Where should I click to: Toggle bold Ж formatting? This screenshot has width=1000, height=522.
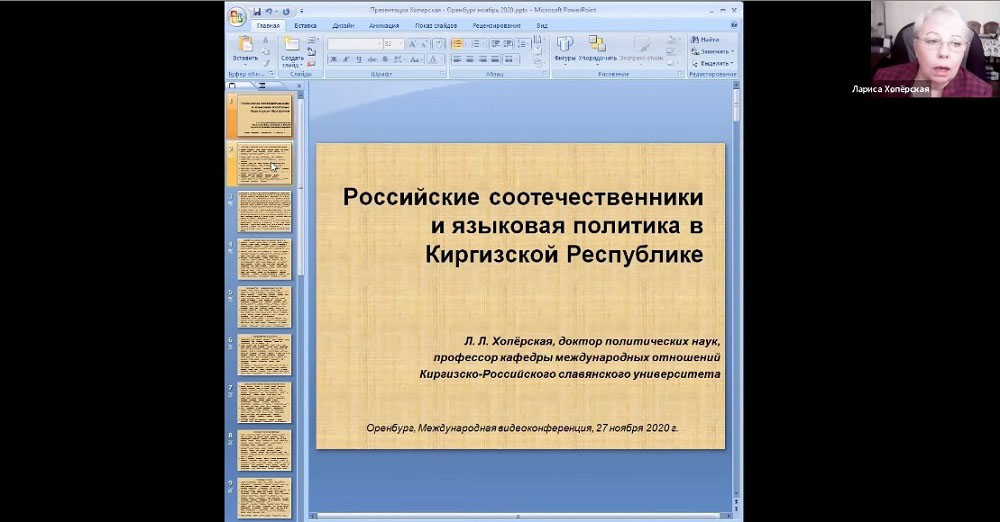[x=334, y=59]
